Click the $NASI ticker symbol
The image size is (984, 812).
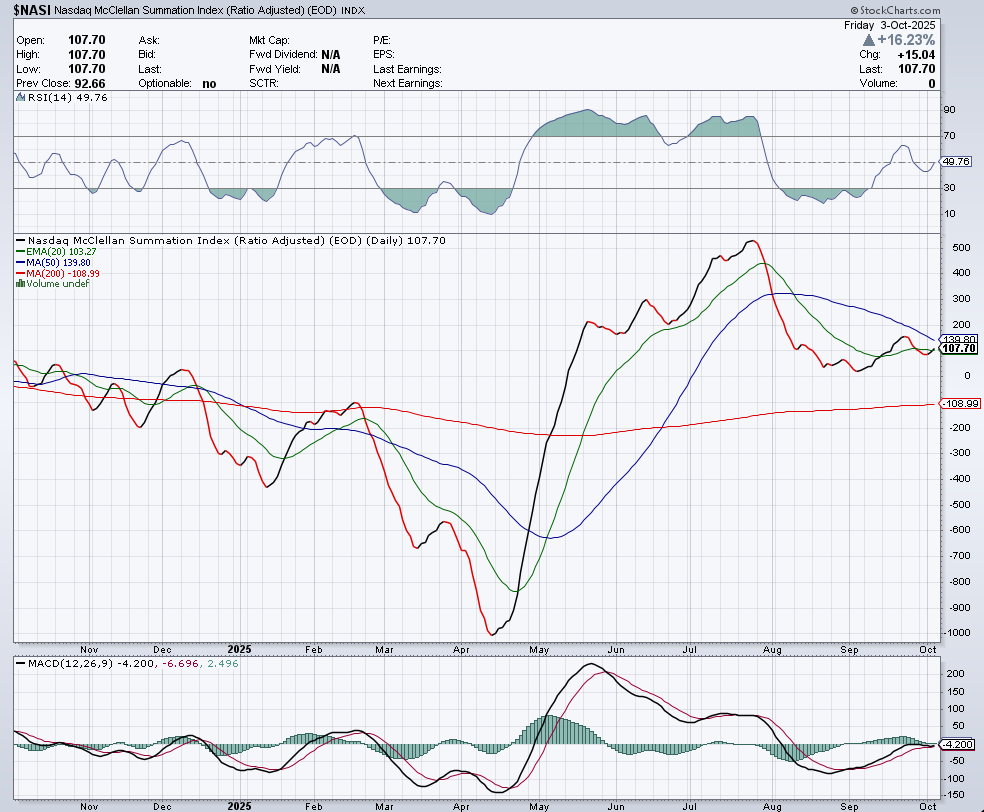point(32,10)
